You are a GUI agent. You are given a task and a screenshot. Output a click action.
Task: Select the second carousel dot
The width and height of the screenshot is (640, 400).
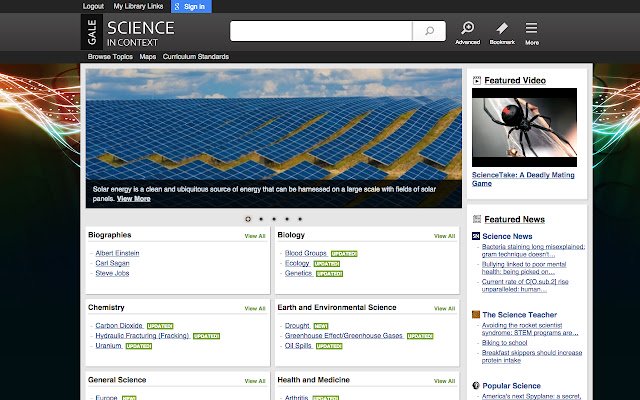261,219
